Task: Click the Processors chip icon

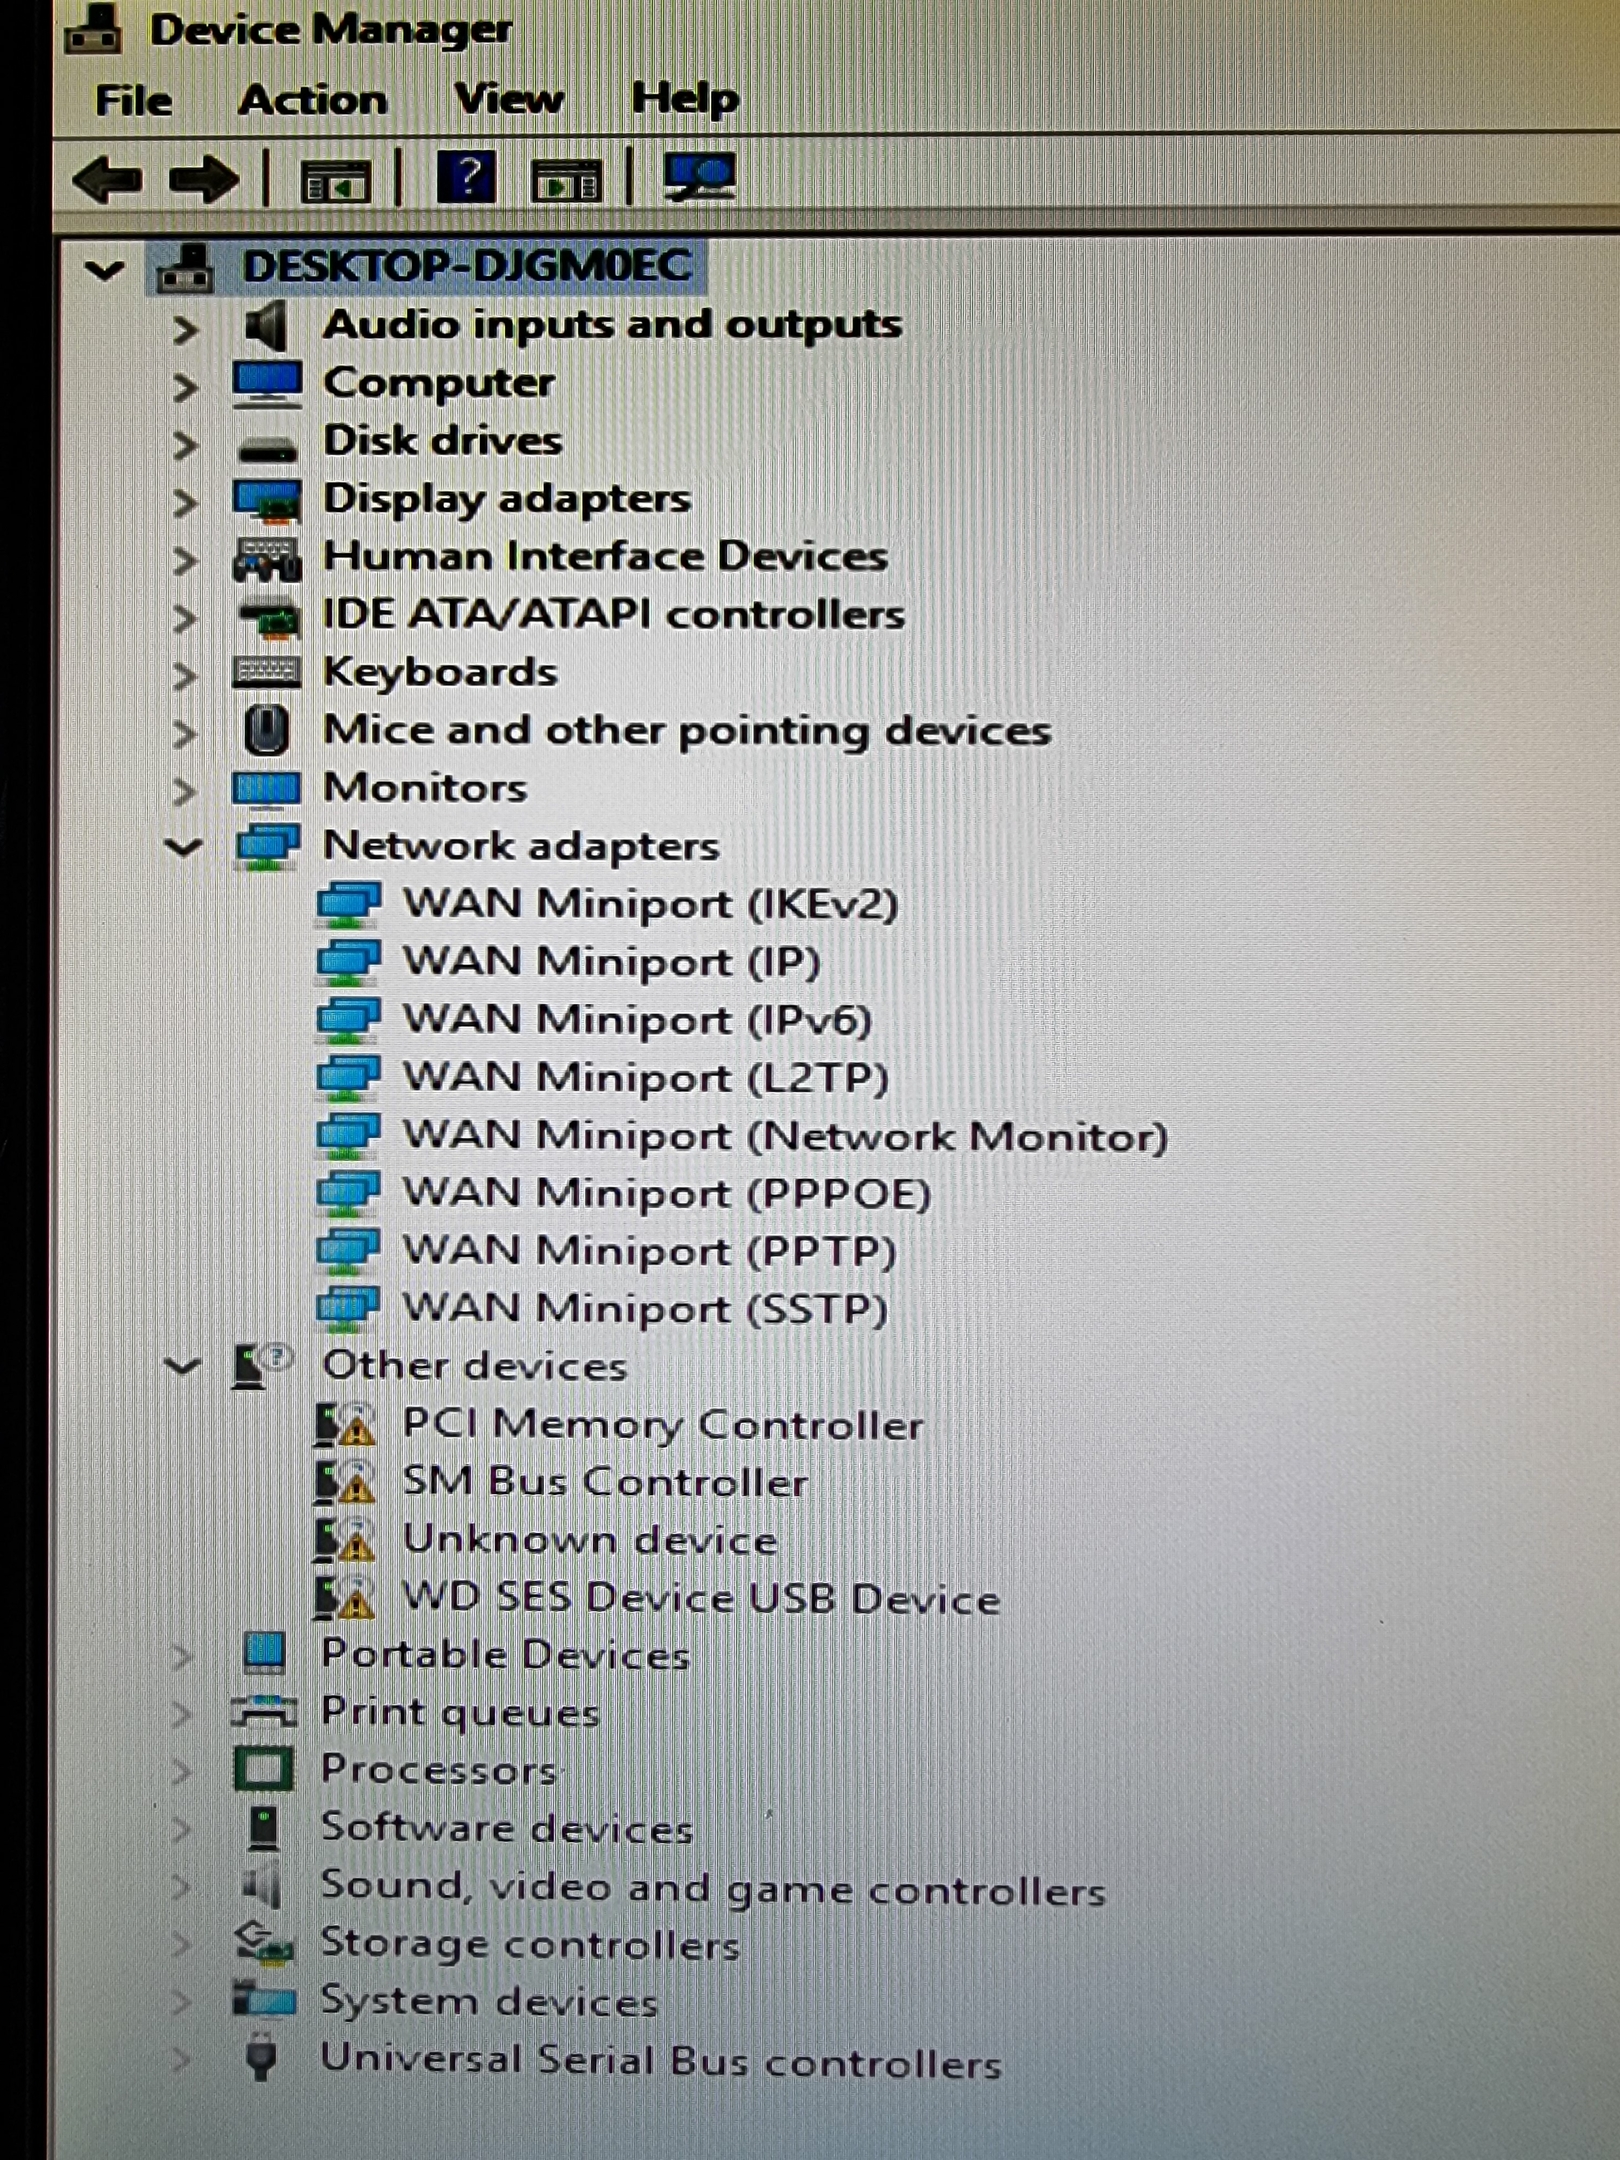Action: tap(264, 1769)
